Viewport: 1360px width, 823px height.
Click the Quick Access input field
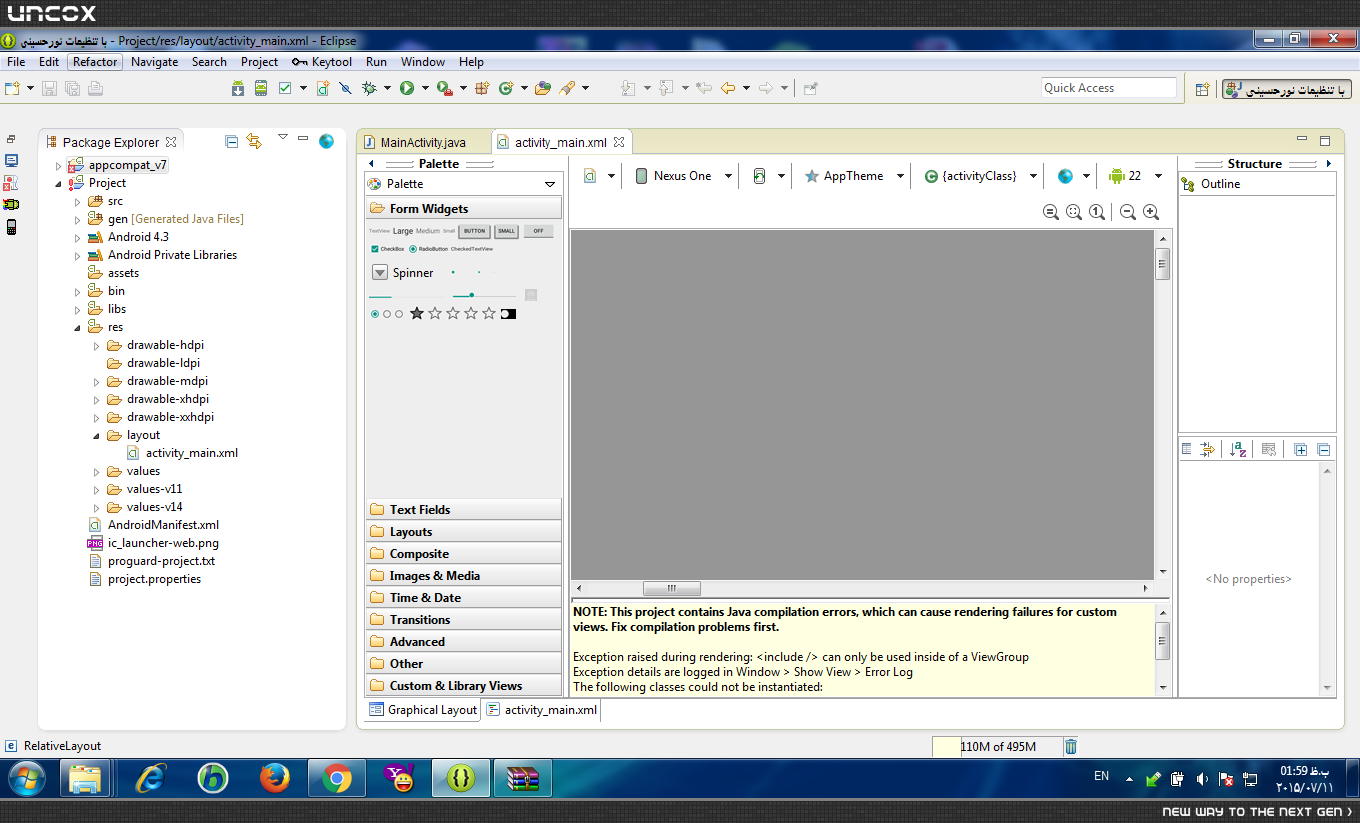(1109, 88)
